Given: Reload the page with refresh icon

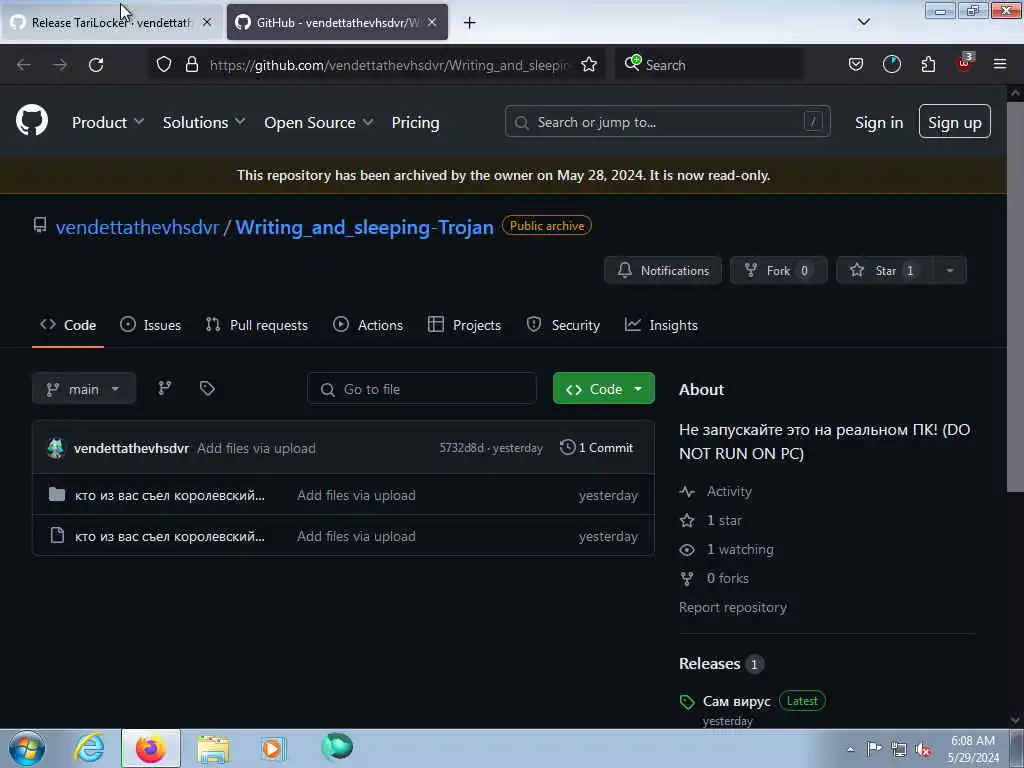Looking at the screenshot, I should [96, 65].
